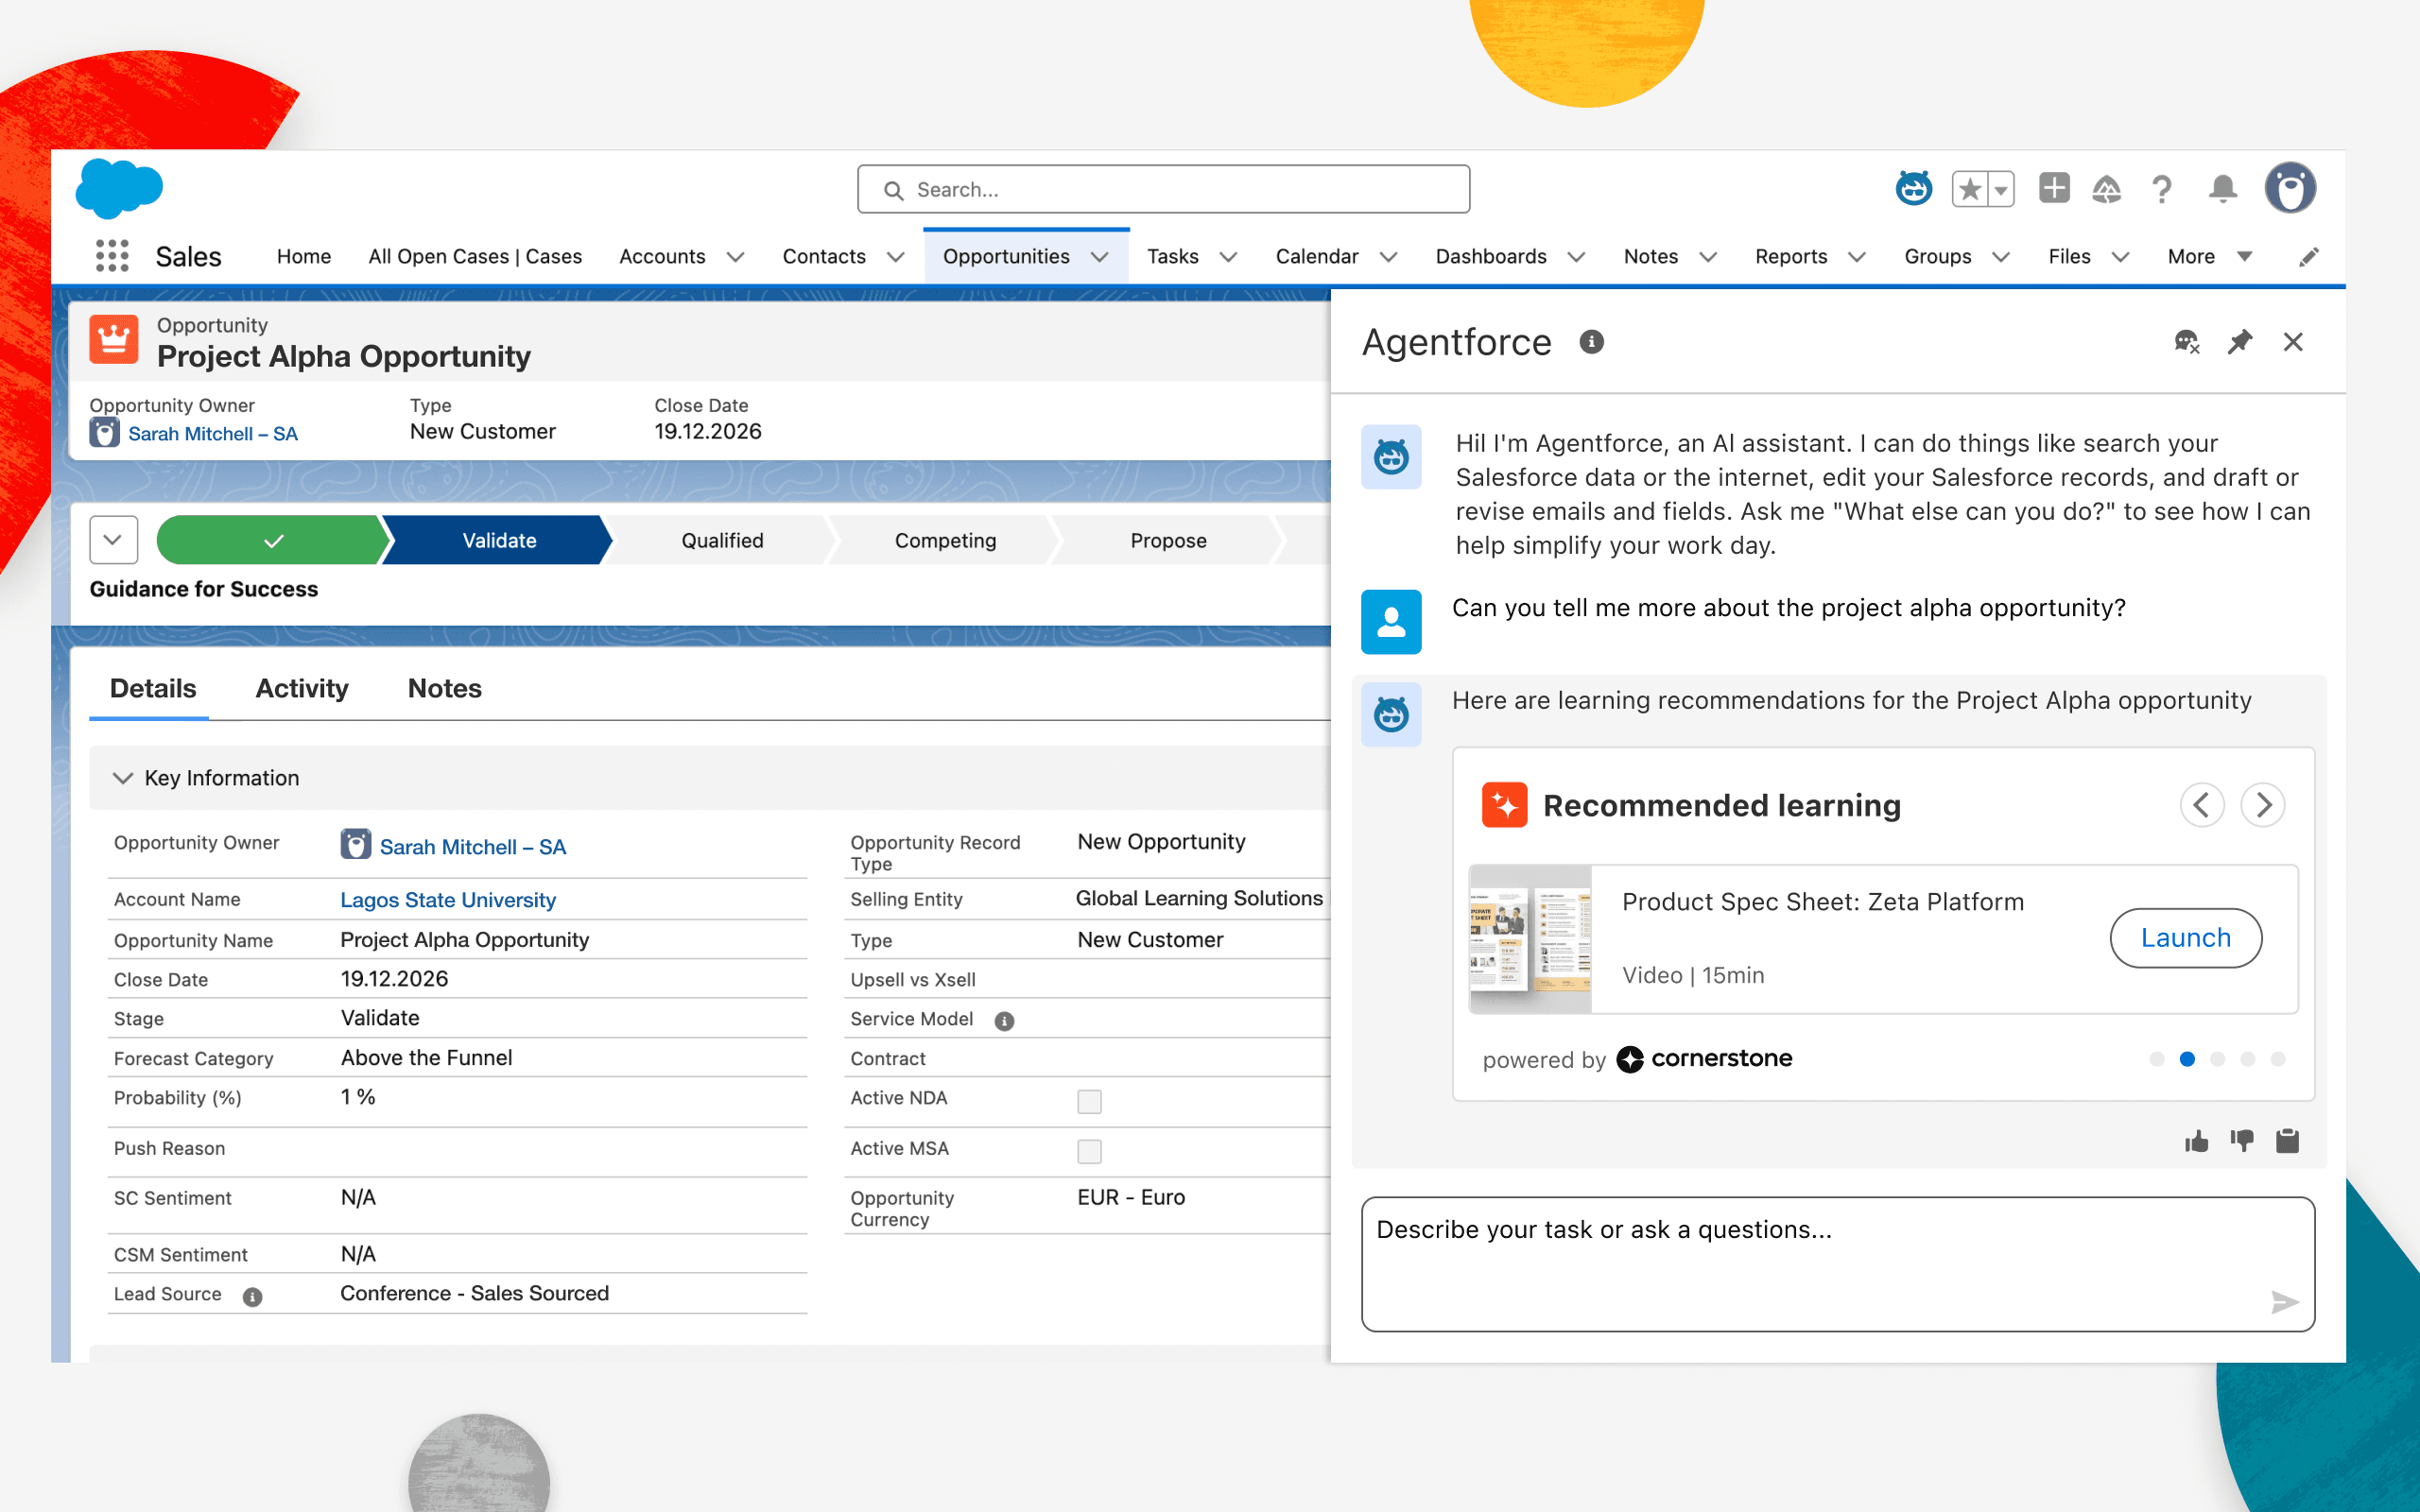2420x1512 pixels.
Task: Select the Qualified stage in path
Action: coord(722,540)
